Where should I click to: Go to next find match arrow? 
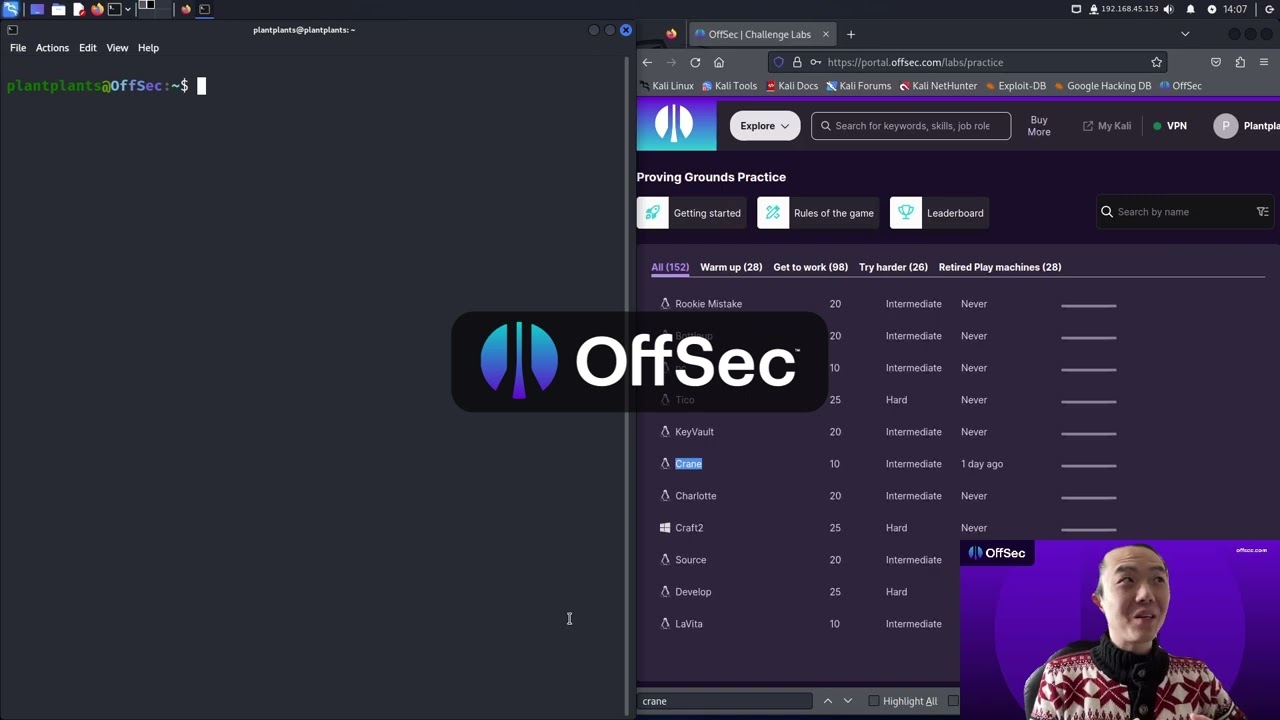point(848,701)
